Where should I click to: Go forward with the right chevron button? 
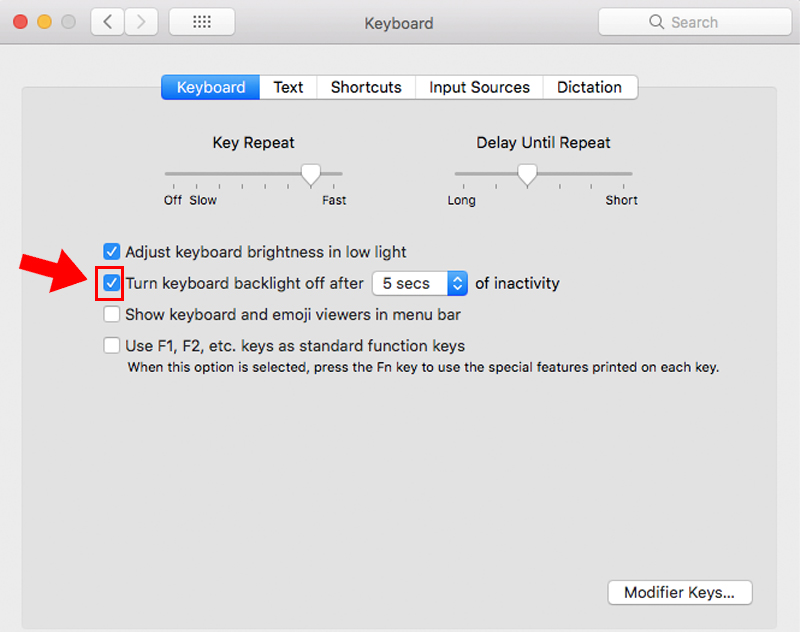pos(141,22)
